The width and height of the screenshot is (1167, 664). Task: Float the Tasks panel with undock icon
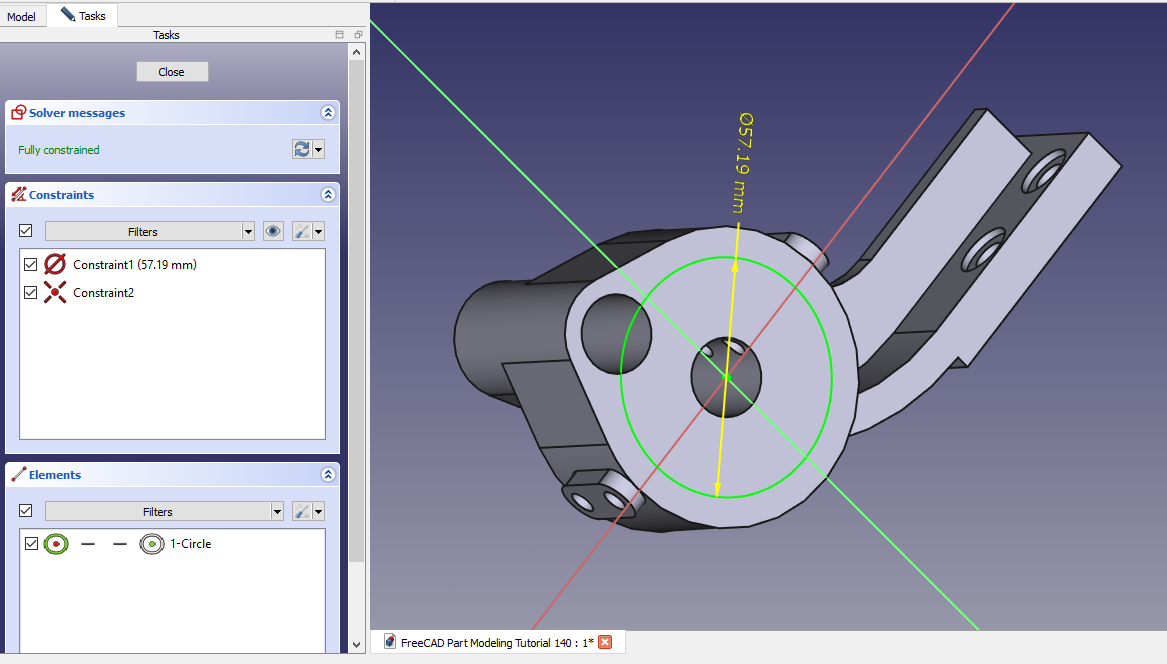[358, 35]
